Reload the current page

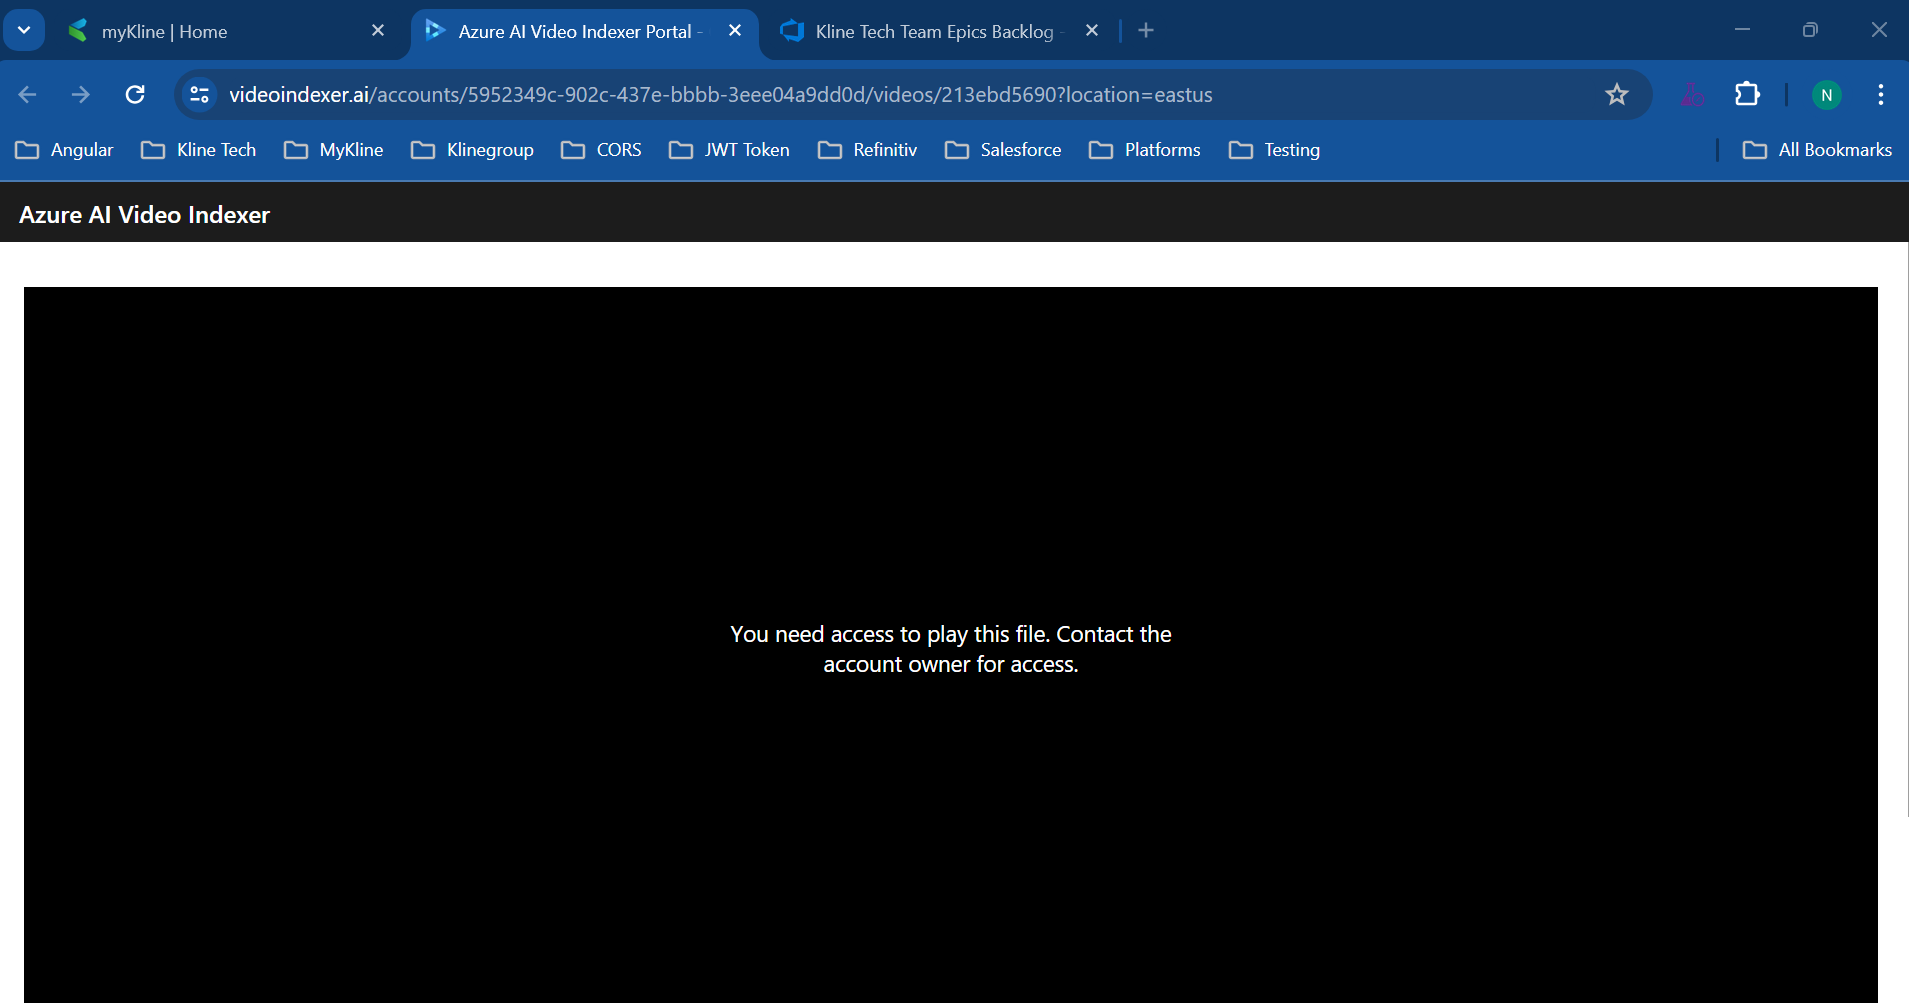pos(135,94)
